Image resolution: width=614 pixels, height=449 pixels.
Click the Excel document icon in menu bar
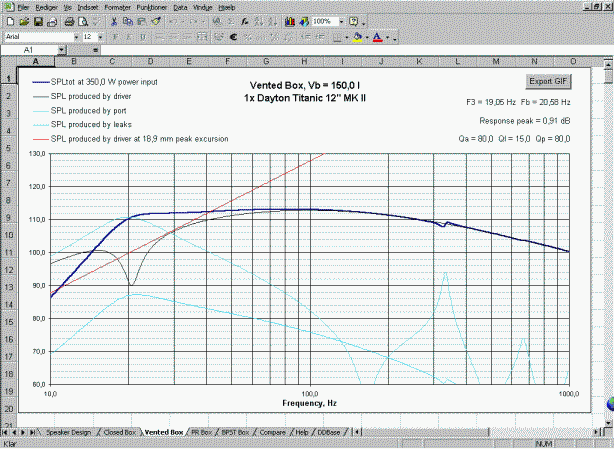(x=9, y=7)
